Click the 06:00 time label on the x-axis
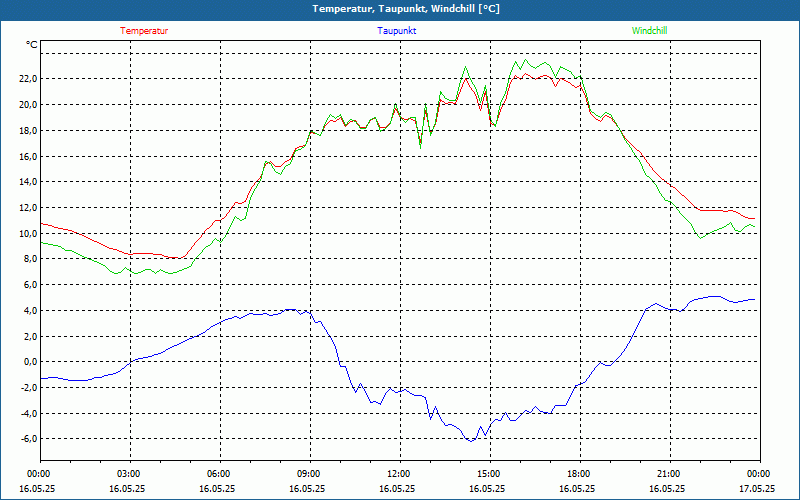Image resolution: width=800 pixels, height=500 pixels. click(x=220, y=474)
